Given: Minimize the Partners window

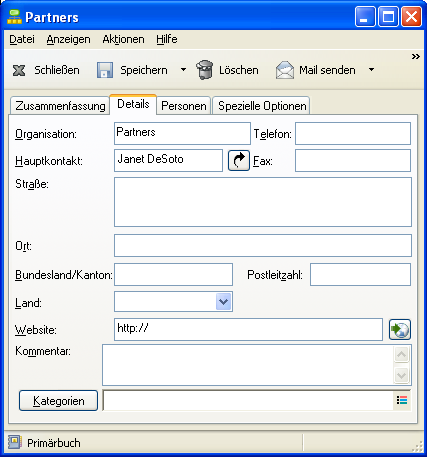Looking at the screenshot, I should point(365,17).
